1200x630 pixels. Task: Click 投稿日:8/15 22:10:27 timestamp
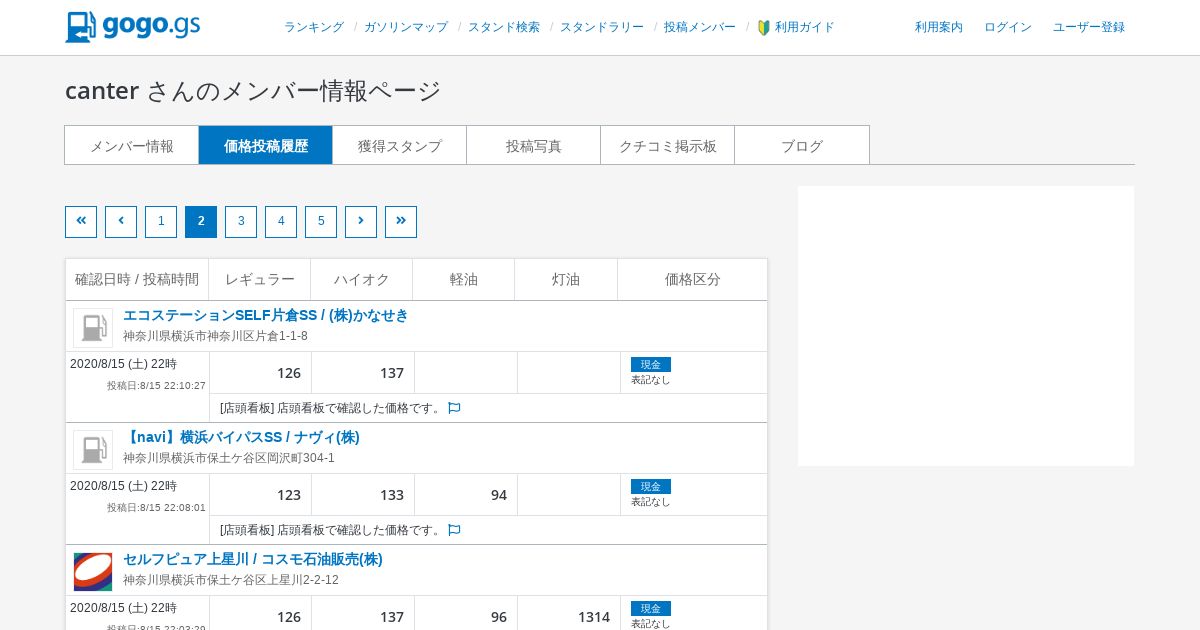[x=156, y=386]
